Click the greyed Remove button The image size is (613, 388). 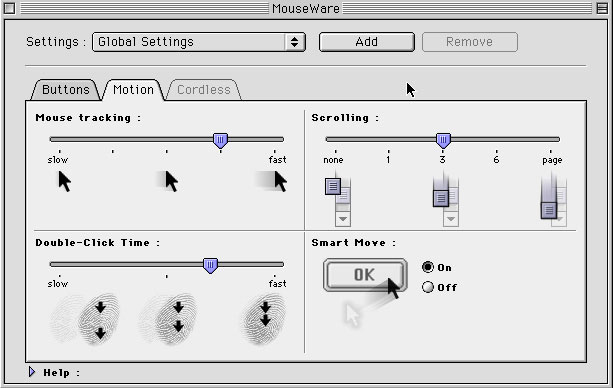point(470,42)
